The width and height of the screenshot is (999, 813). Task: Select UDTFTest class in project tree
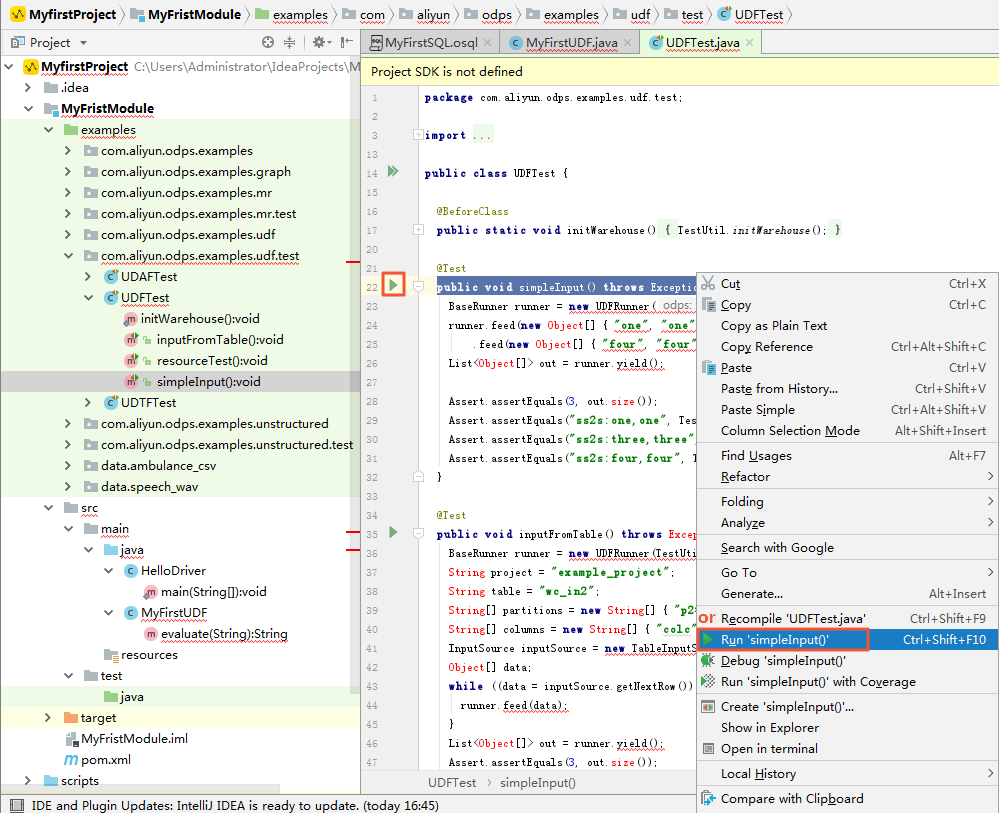click(x=148, y=402)
